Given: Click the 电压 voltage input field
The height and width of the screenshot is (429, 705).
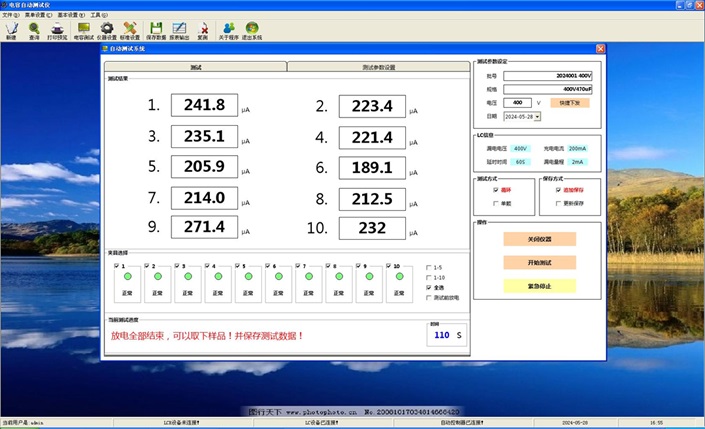Looking at the screenshot, I should (x=519, y=102).
